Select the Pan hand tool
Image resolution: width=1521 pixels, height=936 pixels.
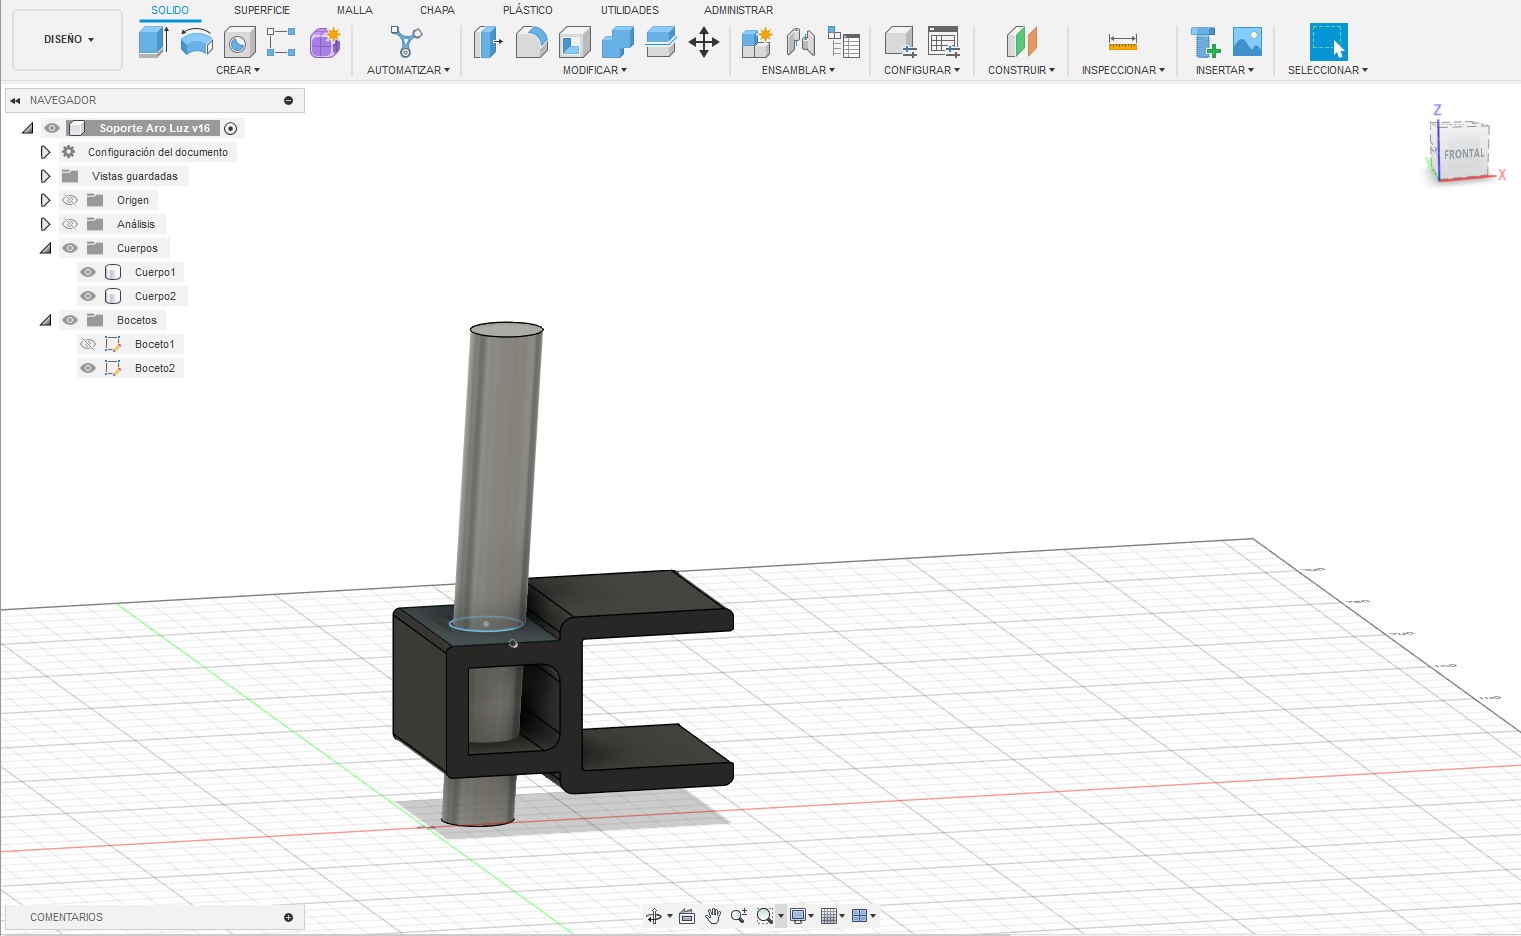[x=713, y=916]
